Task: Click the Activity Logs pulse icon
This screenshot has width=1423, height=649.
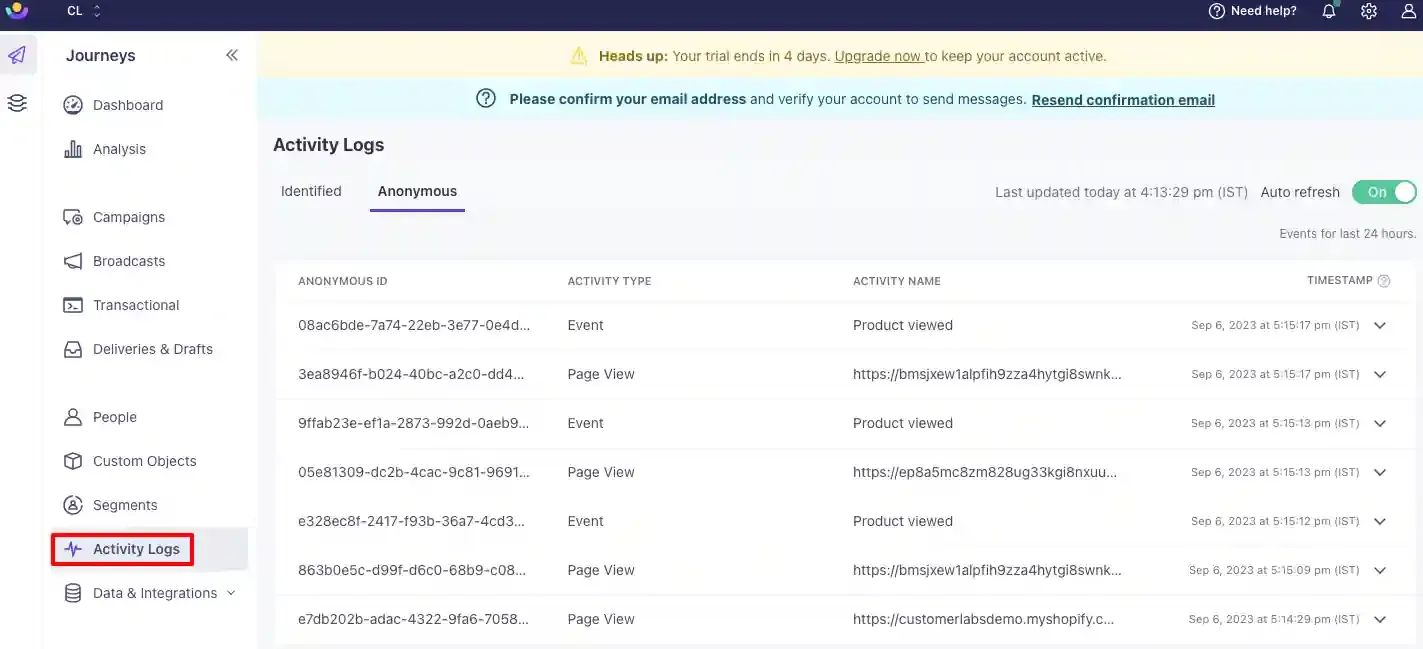Action: [73, 549]
